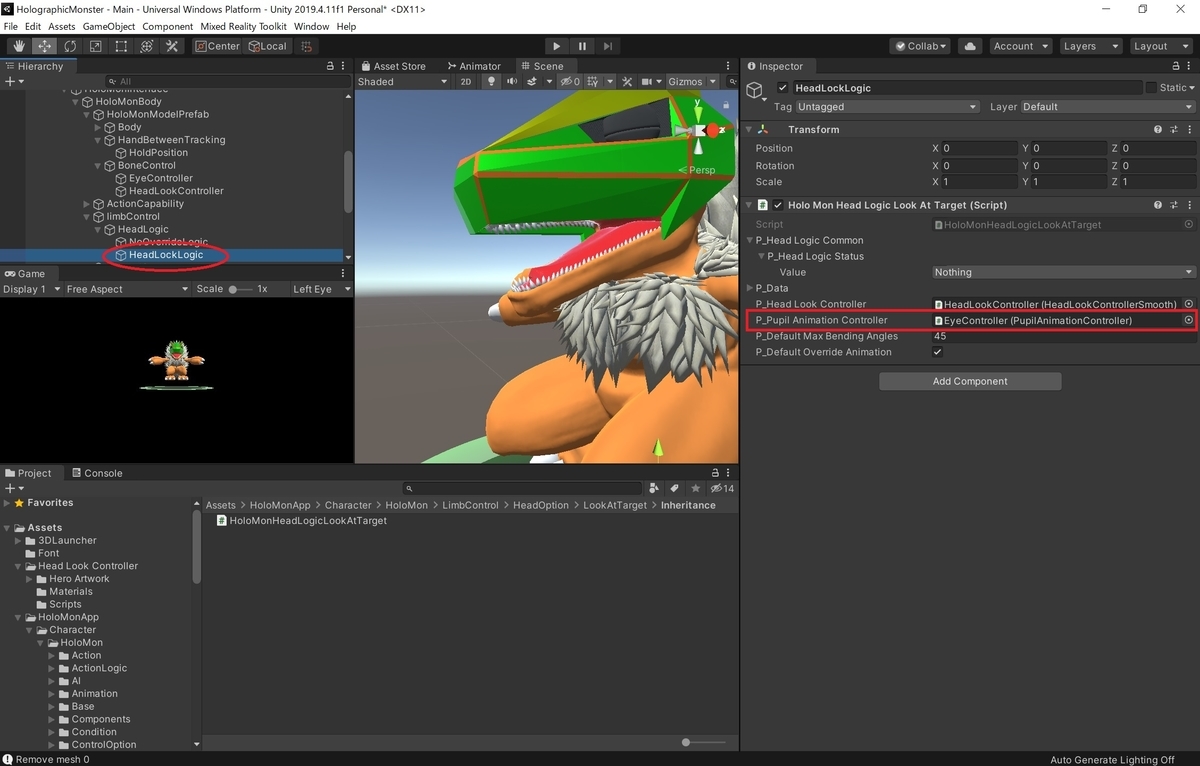Click the Pause button
The image size is (1200, 766).
(582, 46)
